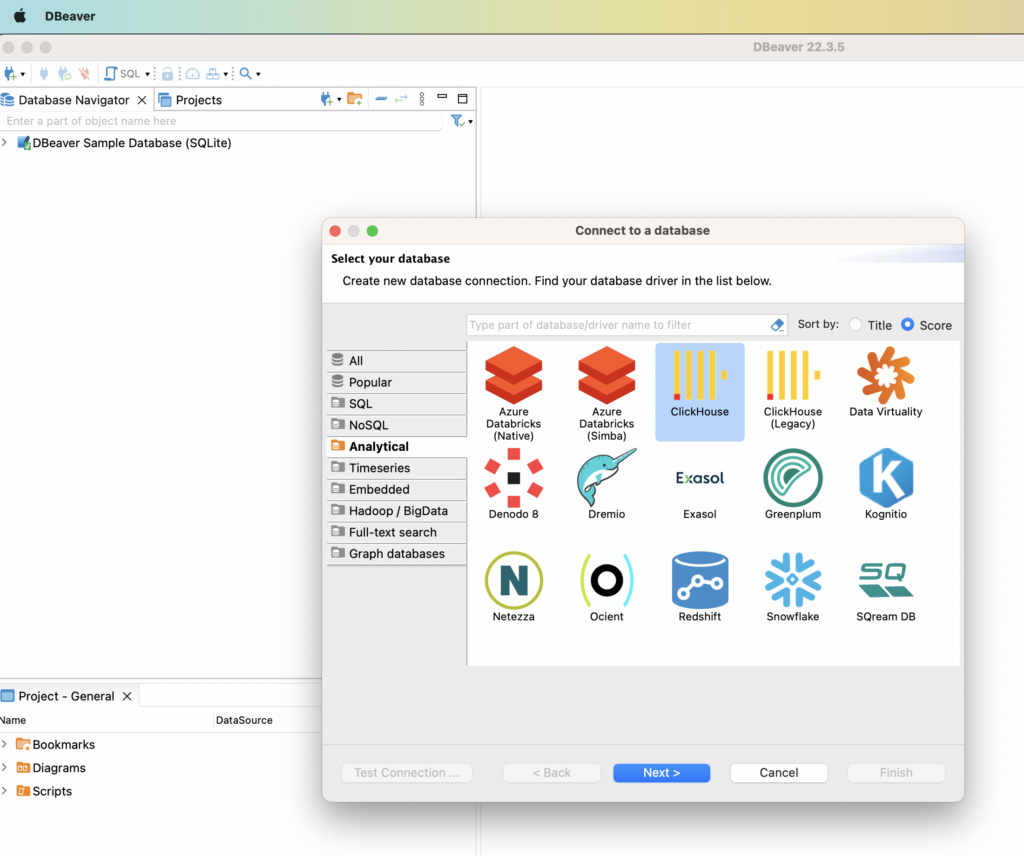Click the Cancel button in dialog
The height and width of the screenshot is (856, 1024).
(778, 772)
